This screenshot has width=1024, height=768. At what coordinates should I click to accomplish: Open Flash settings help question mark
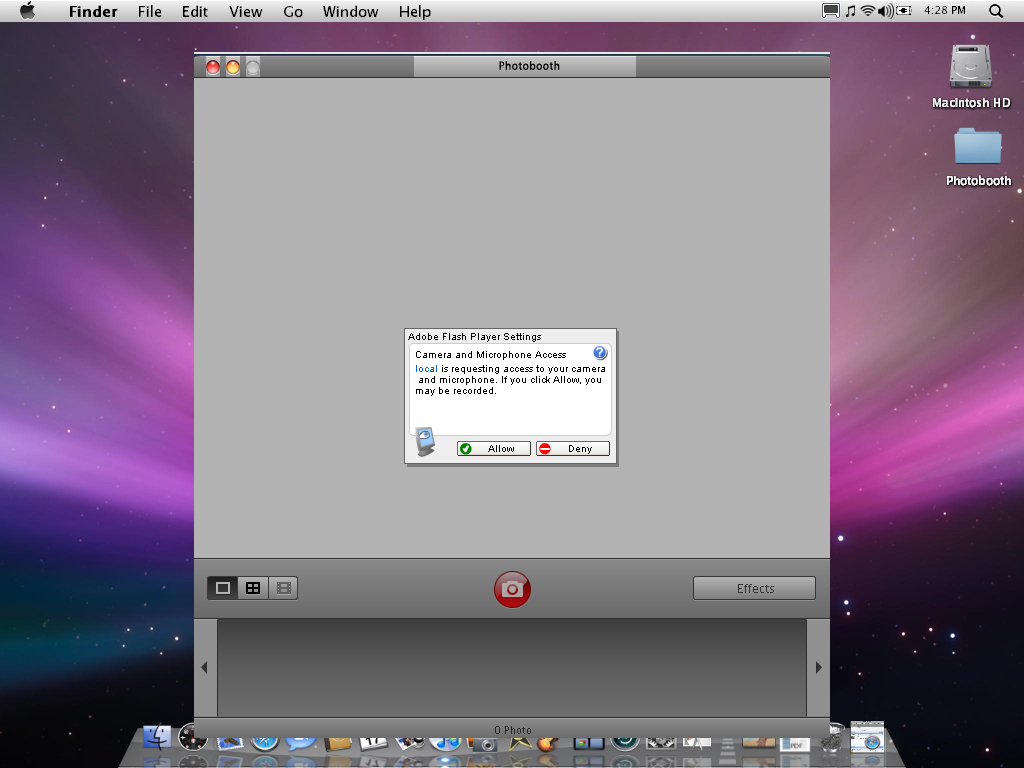click(x=600, y=353)
